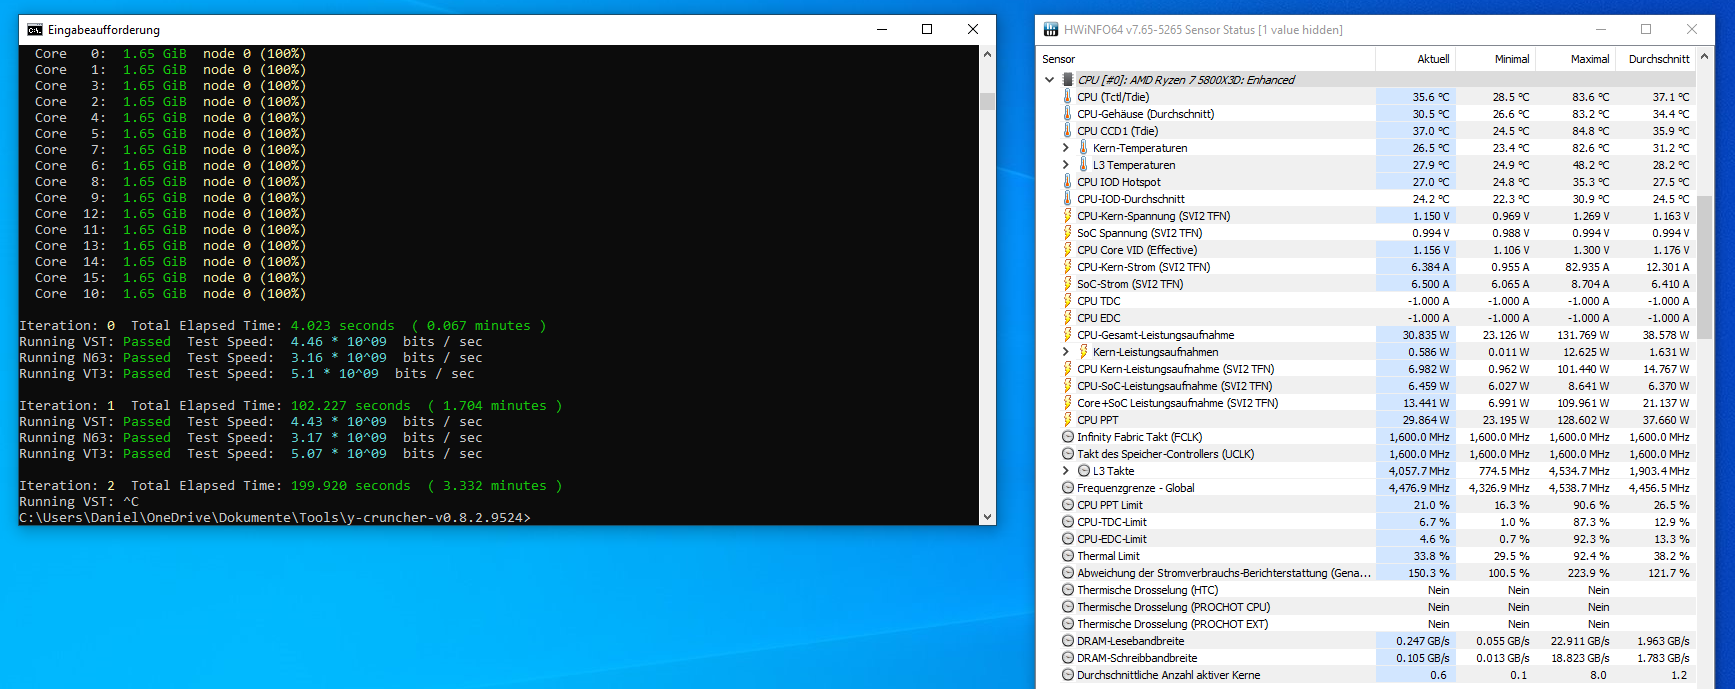Viewport: 1735px width, 689px height.
Task: Click the CPU EDC lightning icon
Action: point(1067,318)
